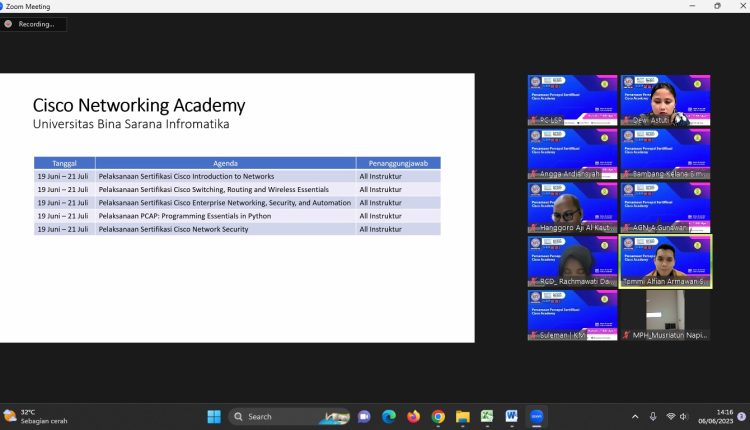Click the notification badge beside the date
This screenshot has height=430, width=750.
[741, 417]
